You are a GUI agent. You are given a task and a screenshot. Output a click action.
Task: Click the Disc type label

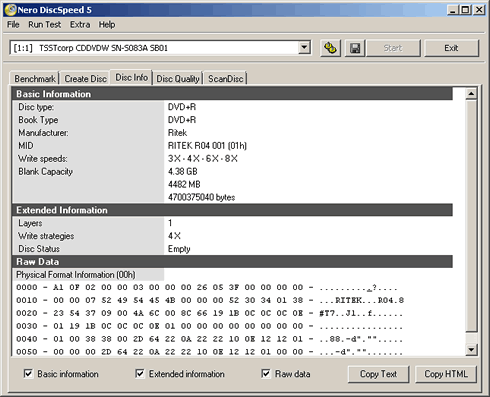[x=36, y=107]
